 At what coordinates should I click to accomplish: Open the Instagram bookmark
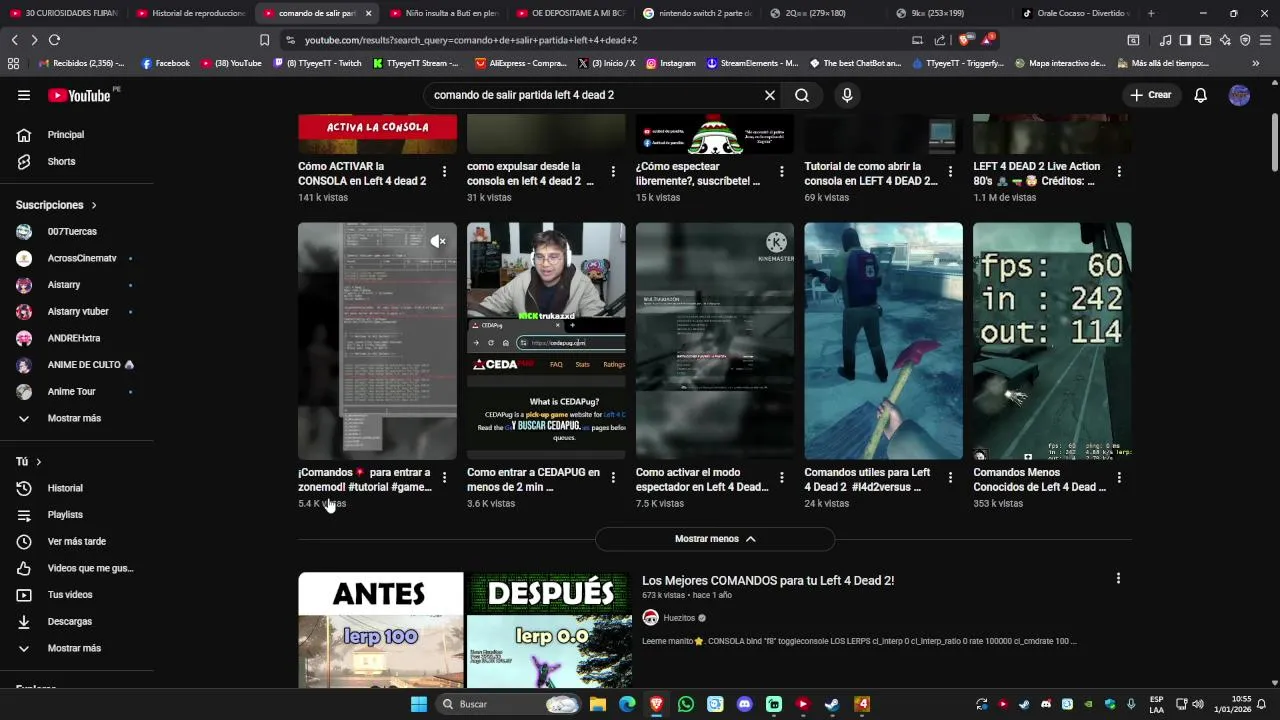click(x=670, y=63)
